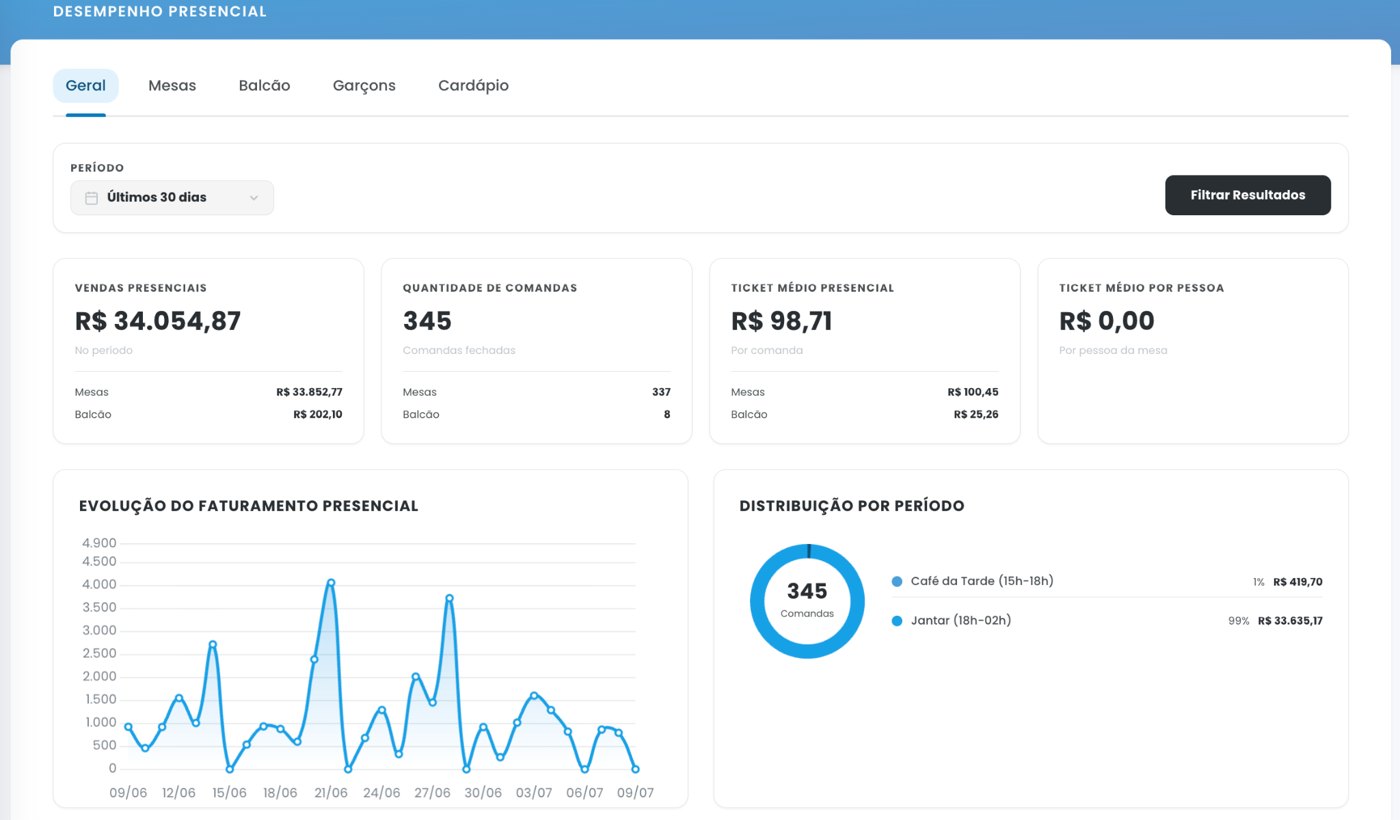This screenshot has height=820, width=1400.
Task: Click the 345 comandas count value
Action: pos(427,321)
